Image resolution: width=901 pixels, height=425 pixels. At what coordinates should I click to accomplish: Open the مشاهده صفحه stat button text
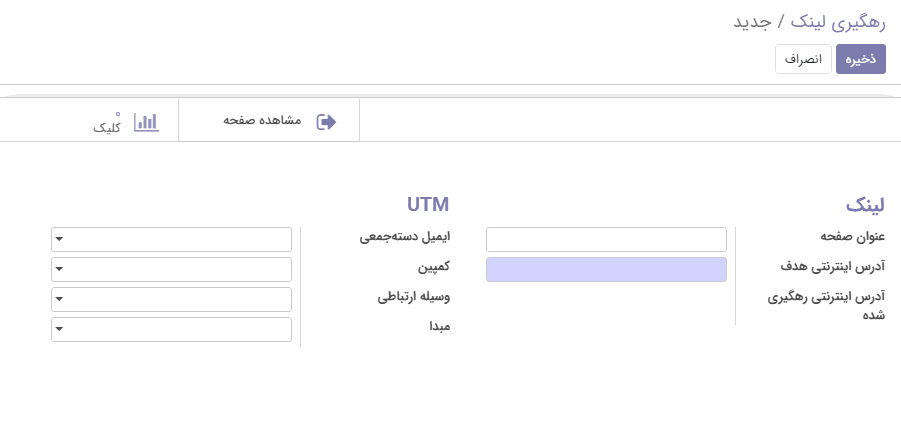tap(262, 120)
